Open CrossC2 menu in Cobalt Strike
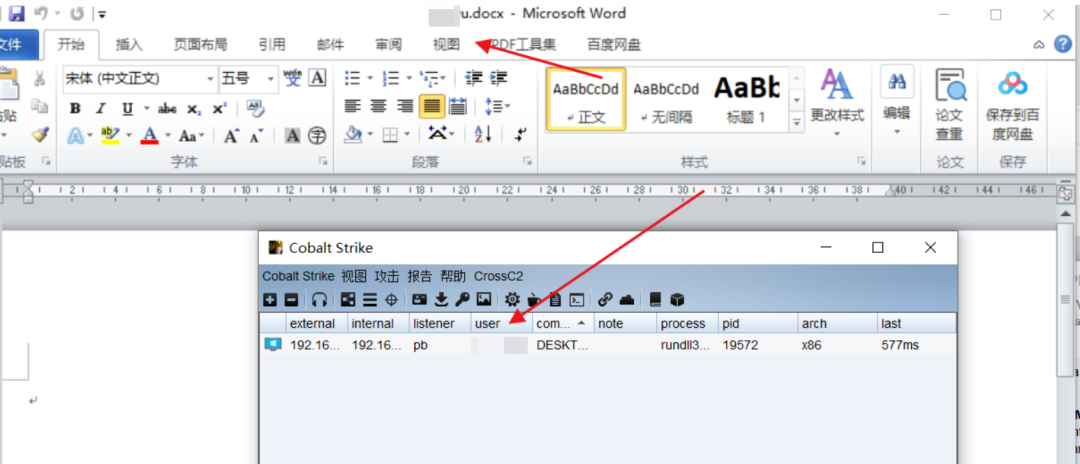 click(x=499, y=276)
